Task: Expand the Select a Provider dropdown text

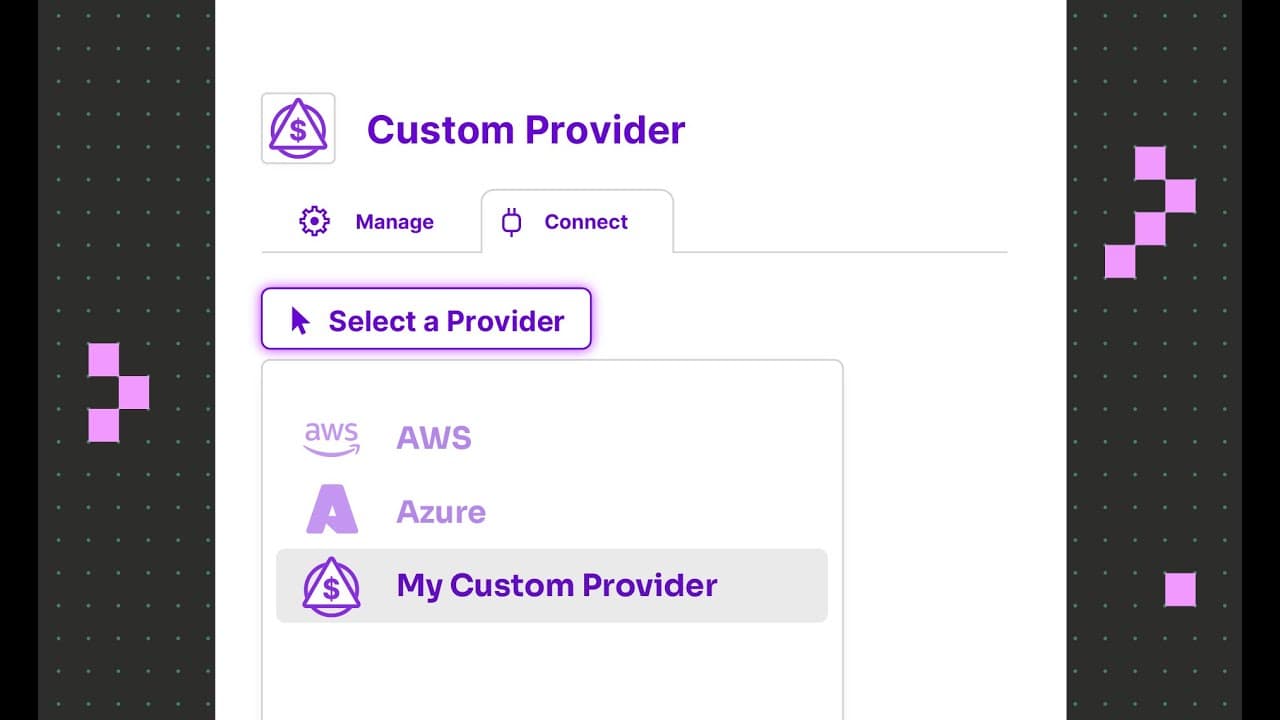Action: tap(446, 321)
